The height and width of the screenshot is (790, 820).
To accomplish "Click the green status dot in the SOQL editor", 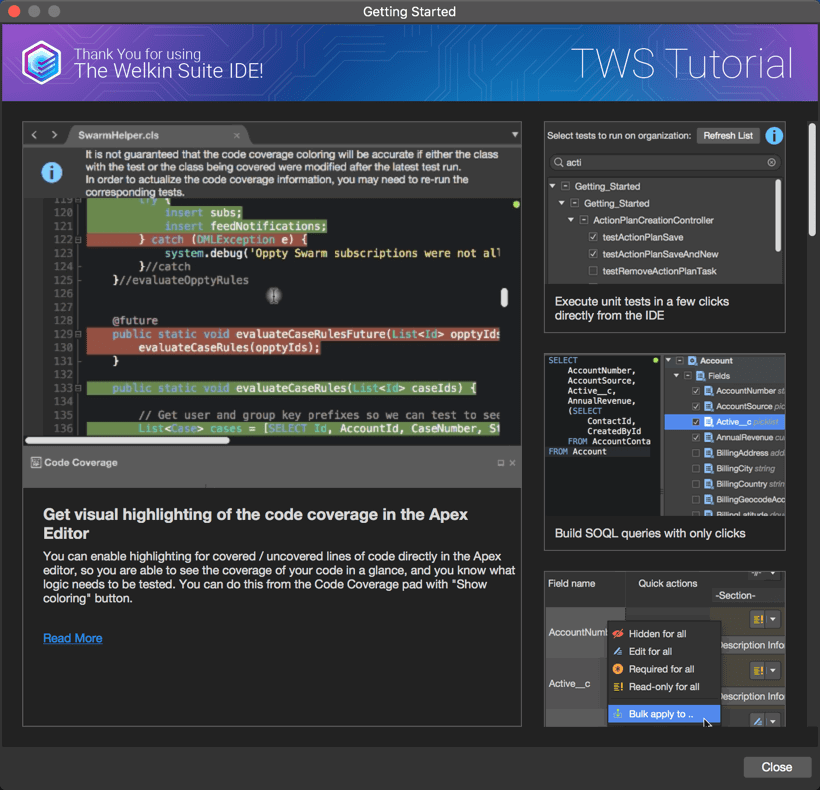I will coord(655,361).
